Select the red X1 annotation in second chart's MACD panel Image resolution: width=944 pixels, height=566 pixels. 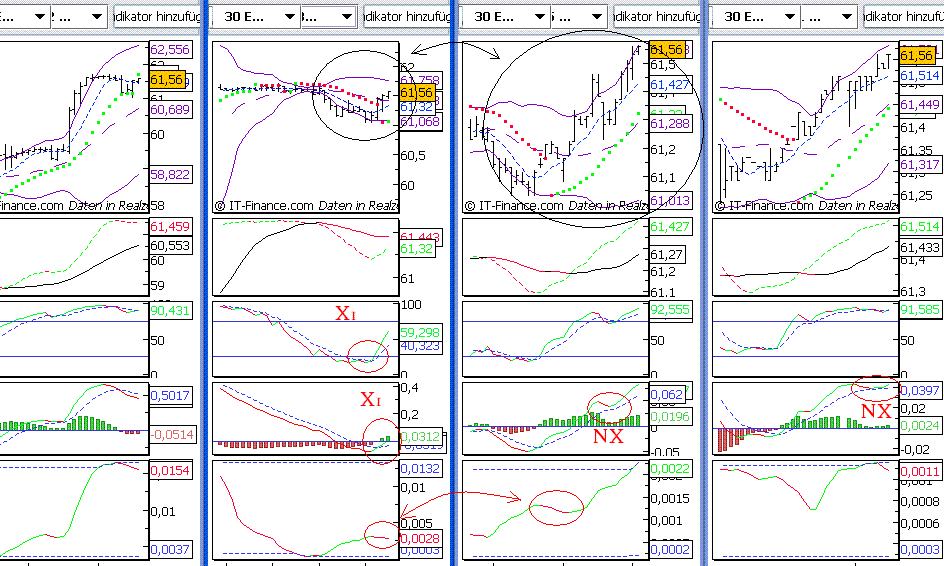coord(371,400)
